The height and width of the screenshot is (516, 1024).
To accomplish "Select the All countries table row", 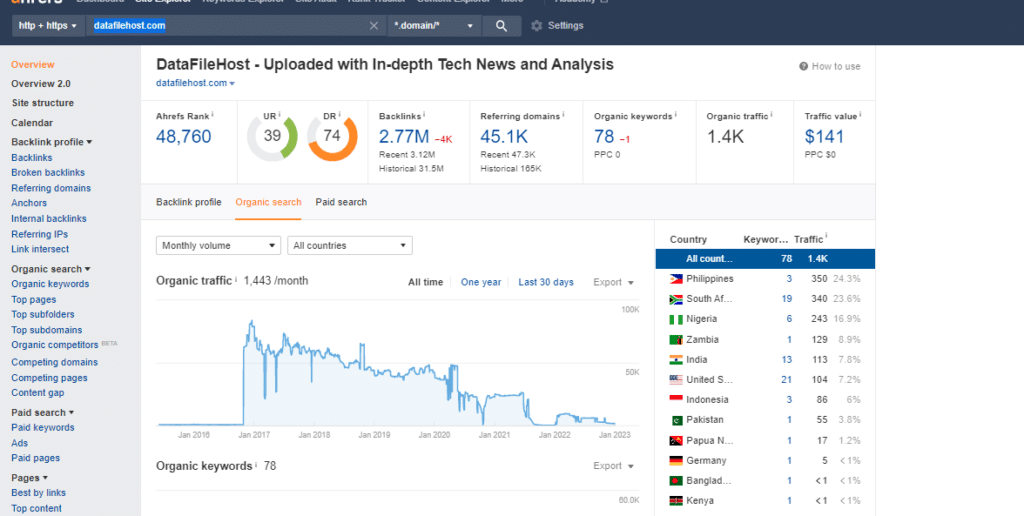I will click(x=765, y=259).
